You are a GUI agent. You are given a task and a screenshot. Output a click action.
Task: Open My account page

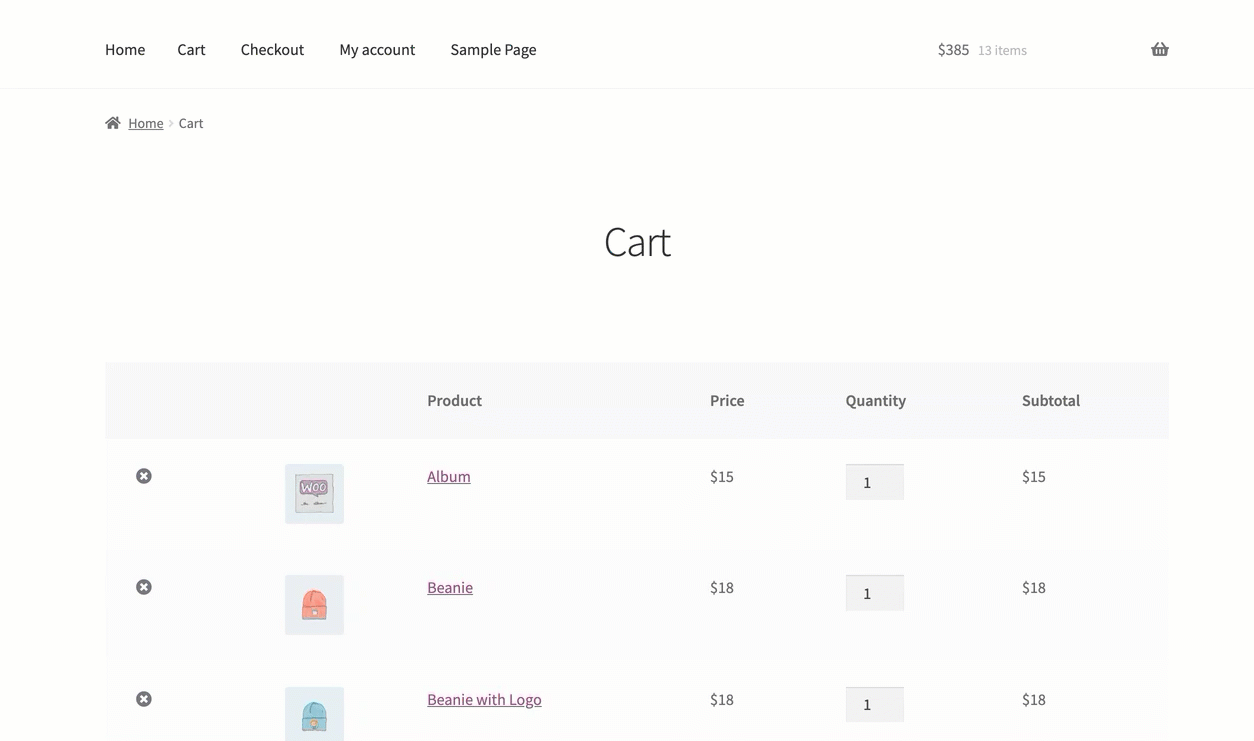tap(377, 50)
